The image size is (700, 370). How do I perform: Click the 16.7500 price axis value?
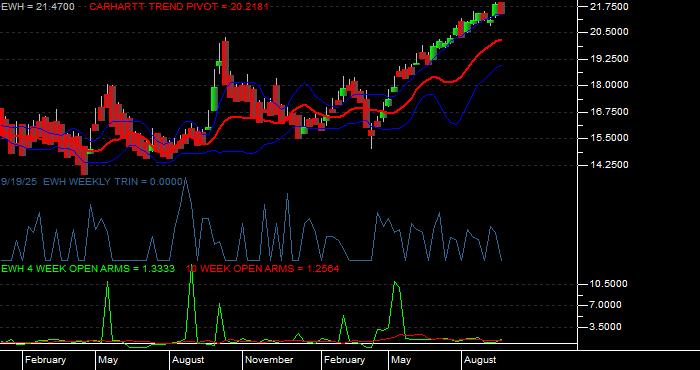[610, 112]
